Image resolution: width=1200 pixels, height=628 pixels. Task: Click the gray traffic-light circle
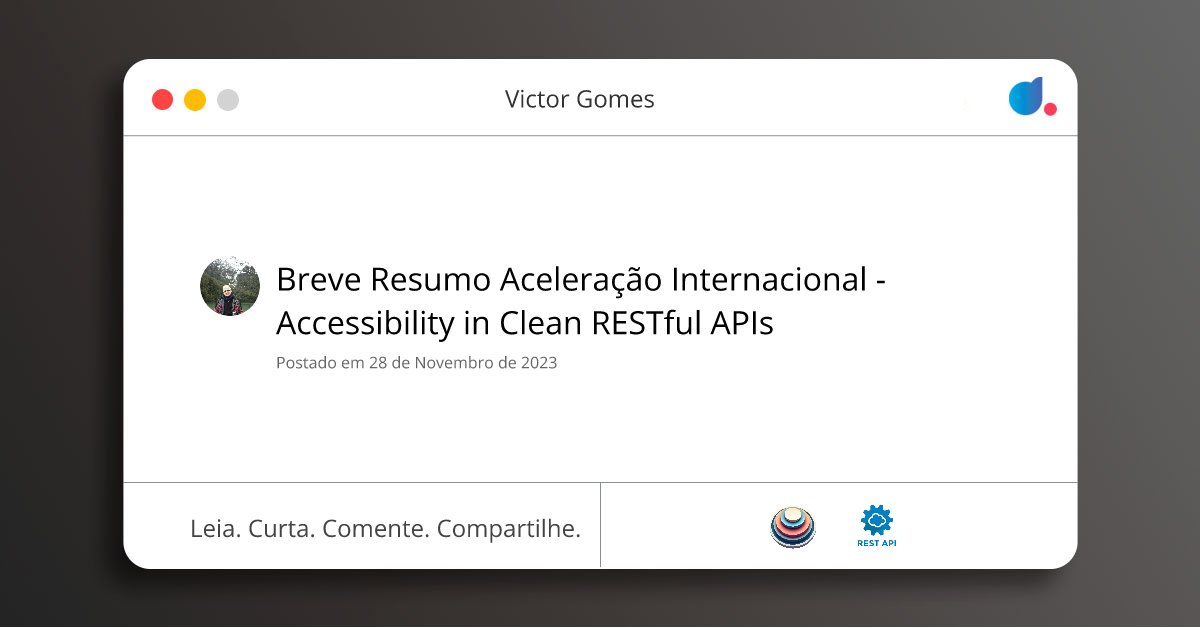tap(228, 99)
